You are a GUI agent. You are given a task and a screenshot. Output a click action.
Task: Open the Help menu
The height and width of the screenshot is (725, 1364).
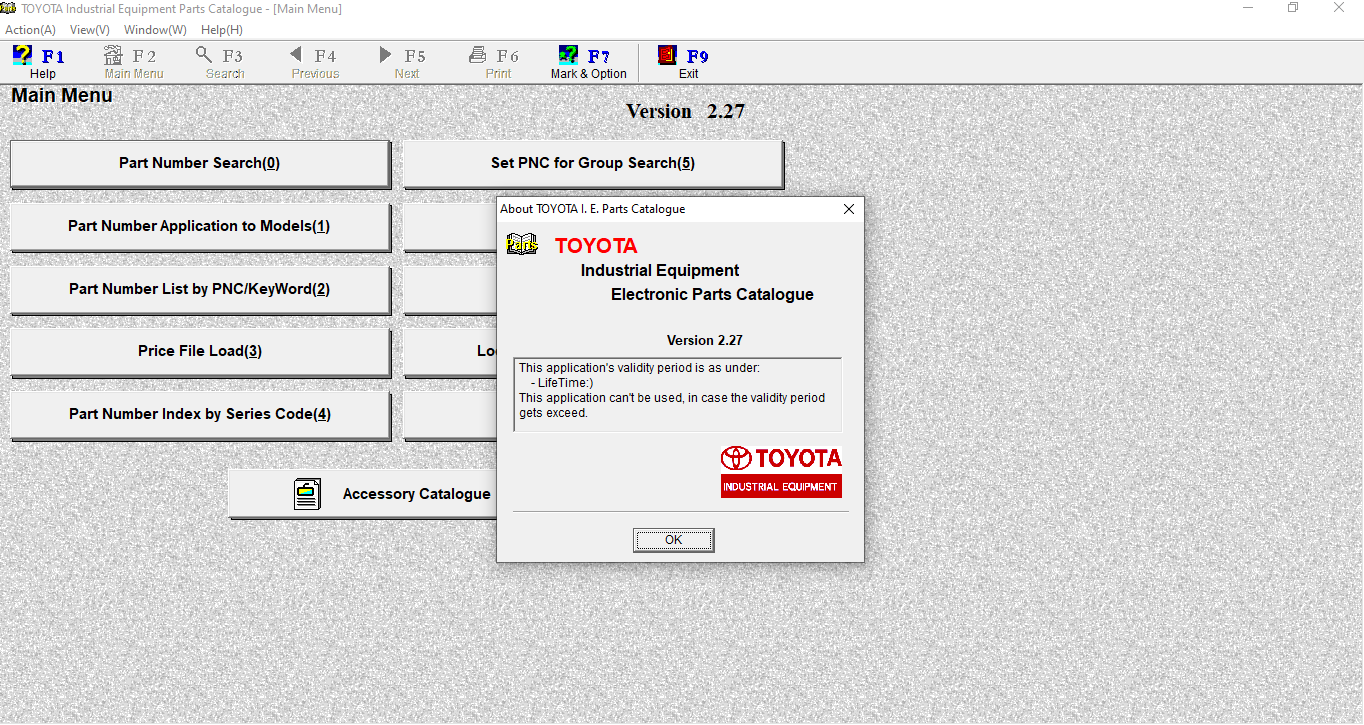click(221, 29)
